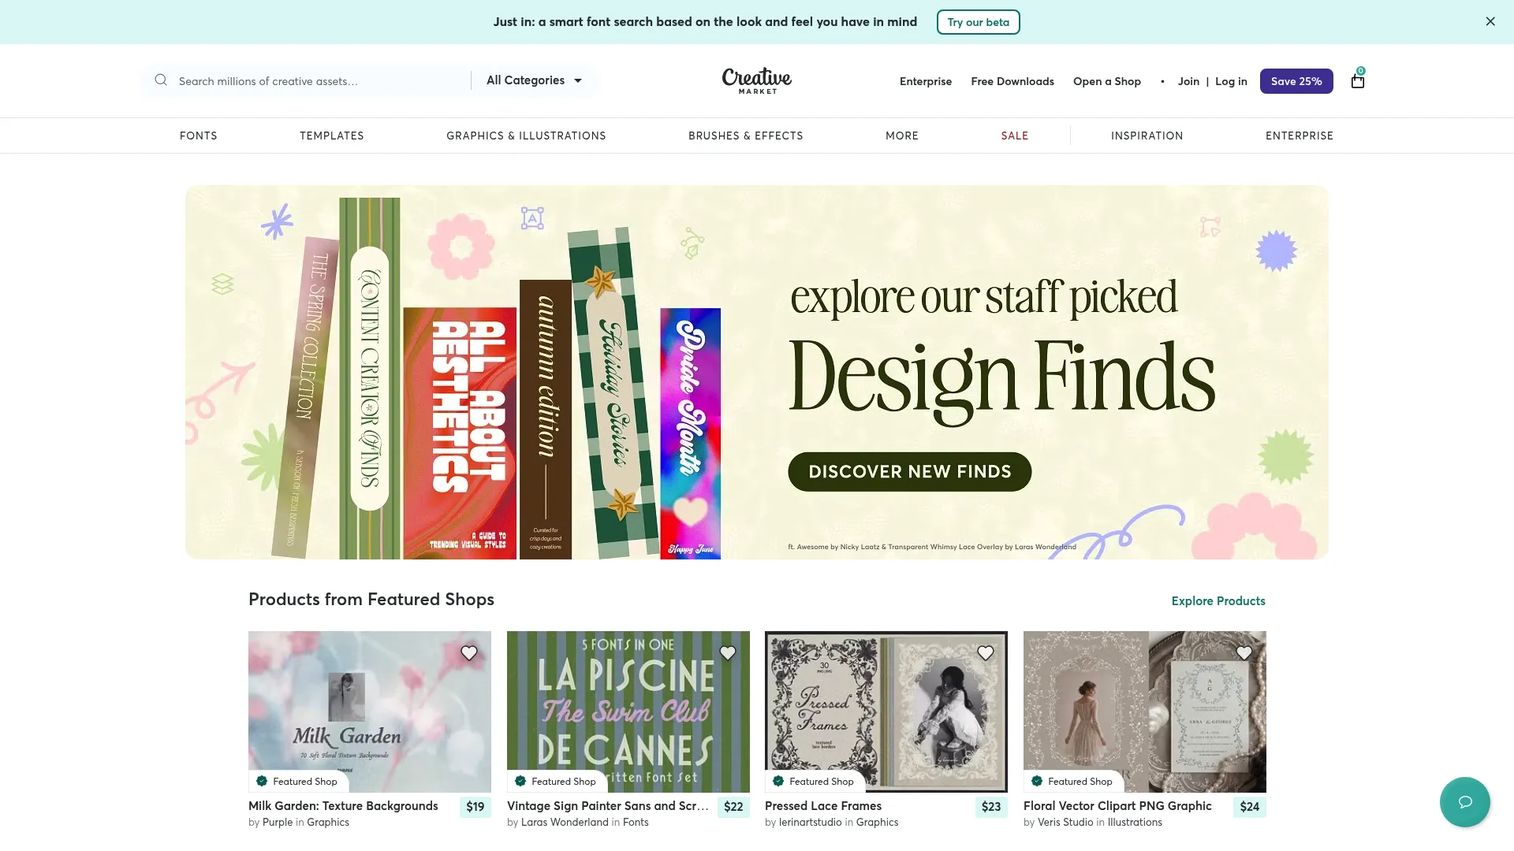1514x851 pixels.
Task: Click the $23 price tag
Action: tap(991, 806)
